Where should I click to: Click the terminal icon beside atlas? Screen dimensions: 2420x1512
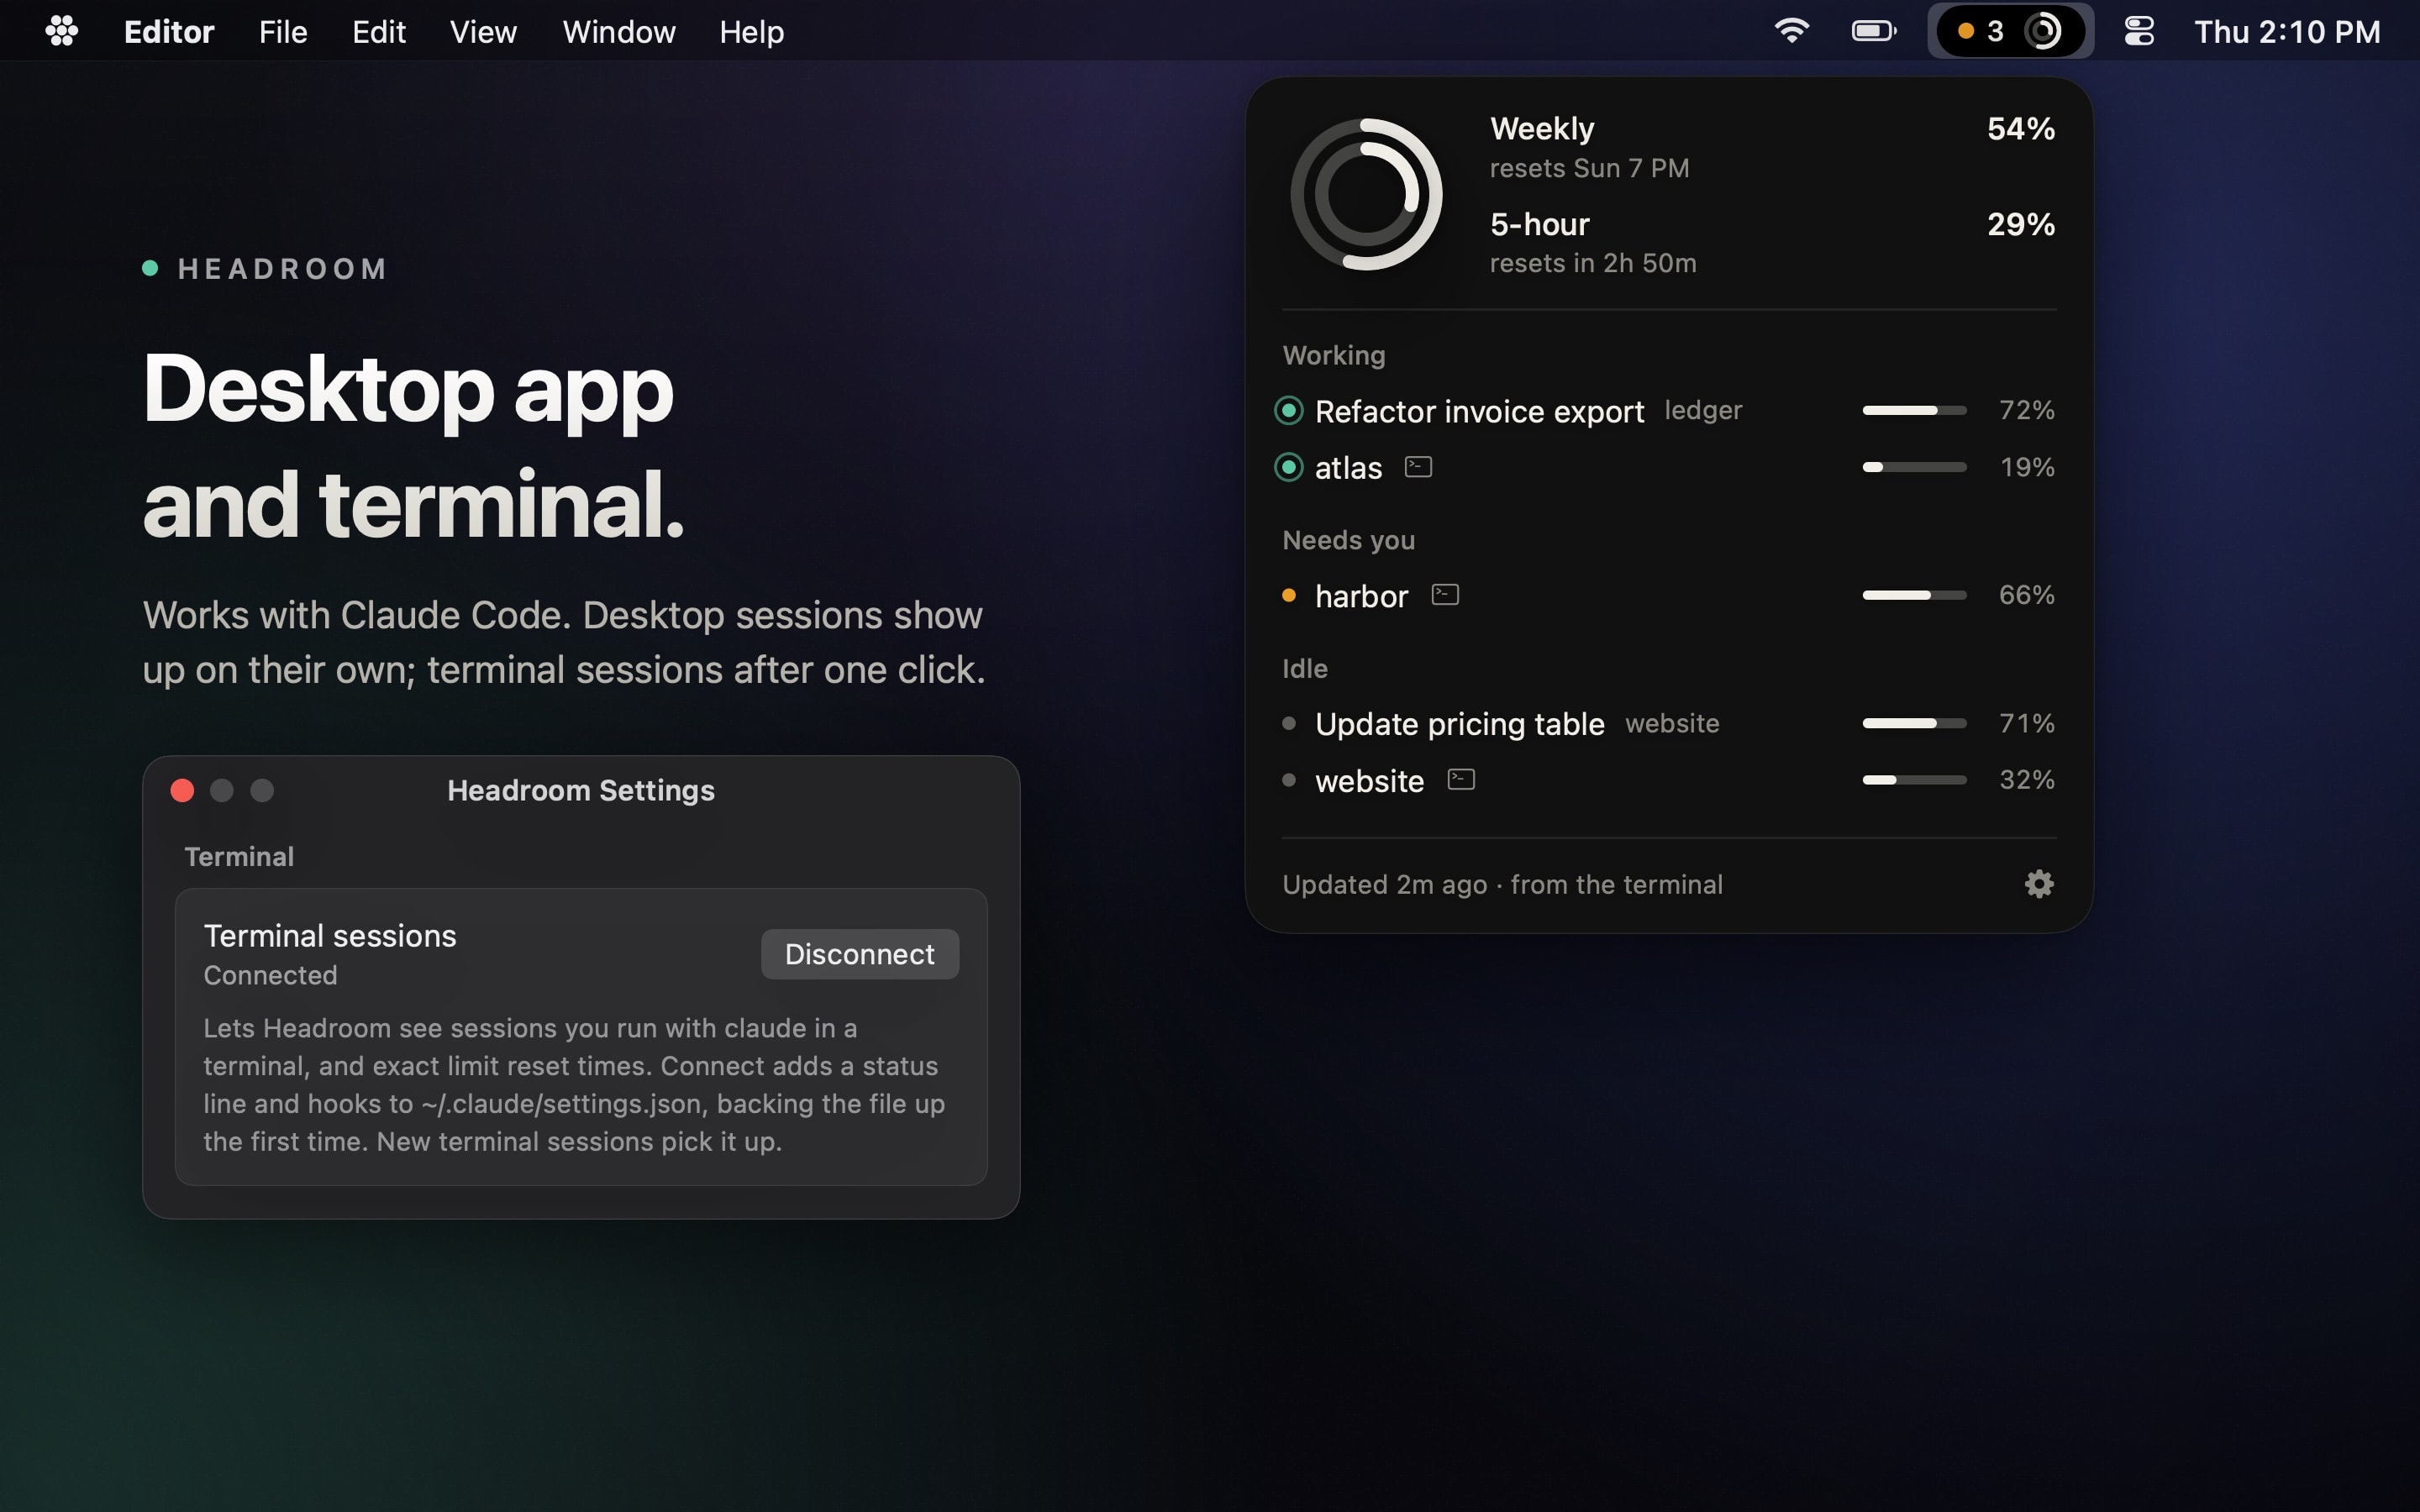click(x=1418, y=467)
